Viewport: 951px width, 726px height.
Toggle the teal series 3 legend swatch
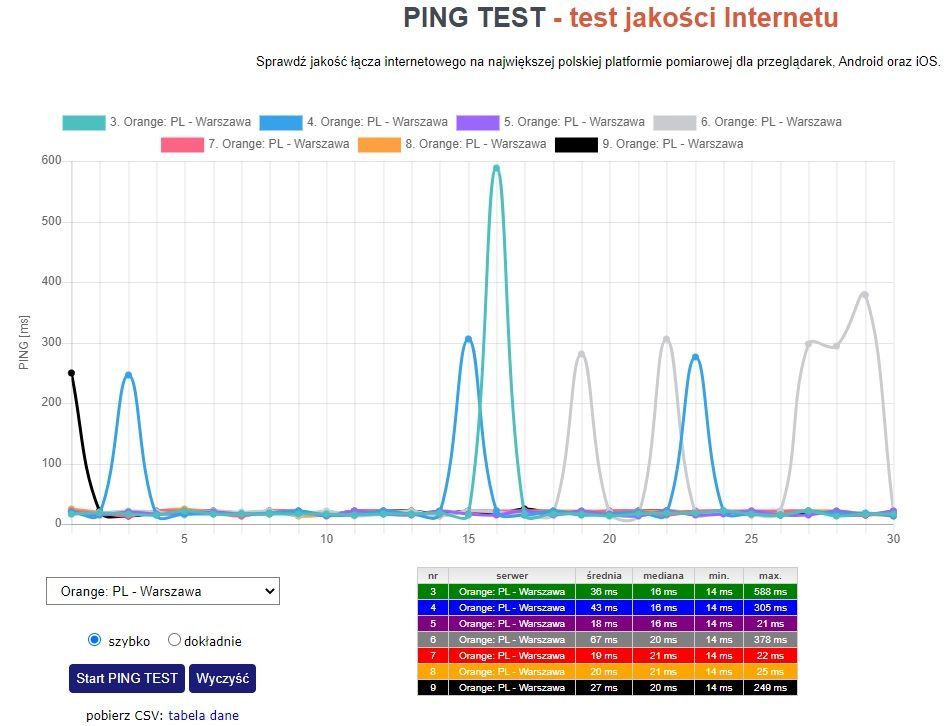point(83,122)
